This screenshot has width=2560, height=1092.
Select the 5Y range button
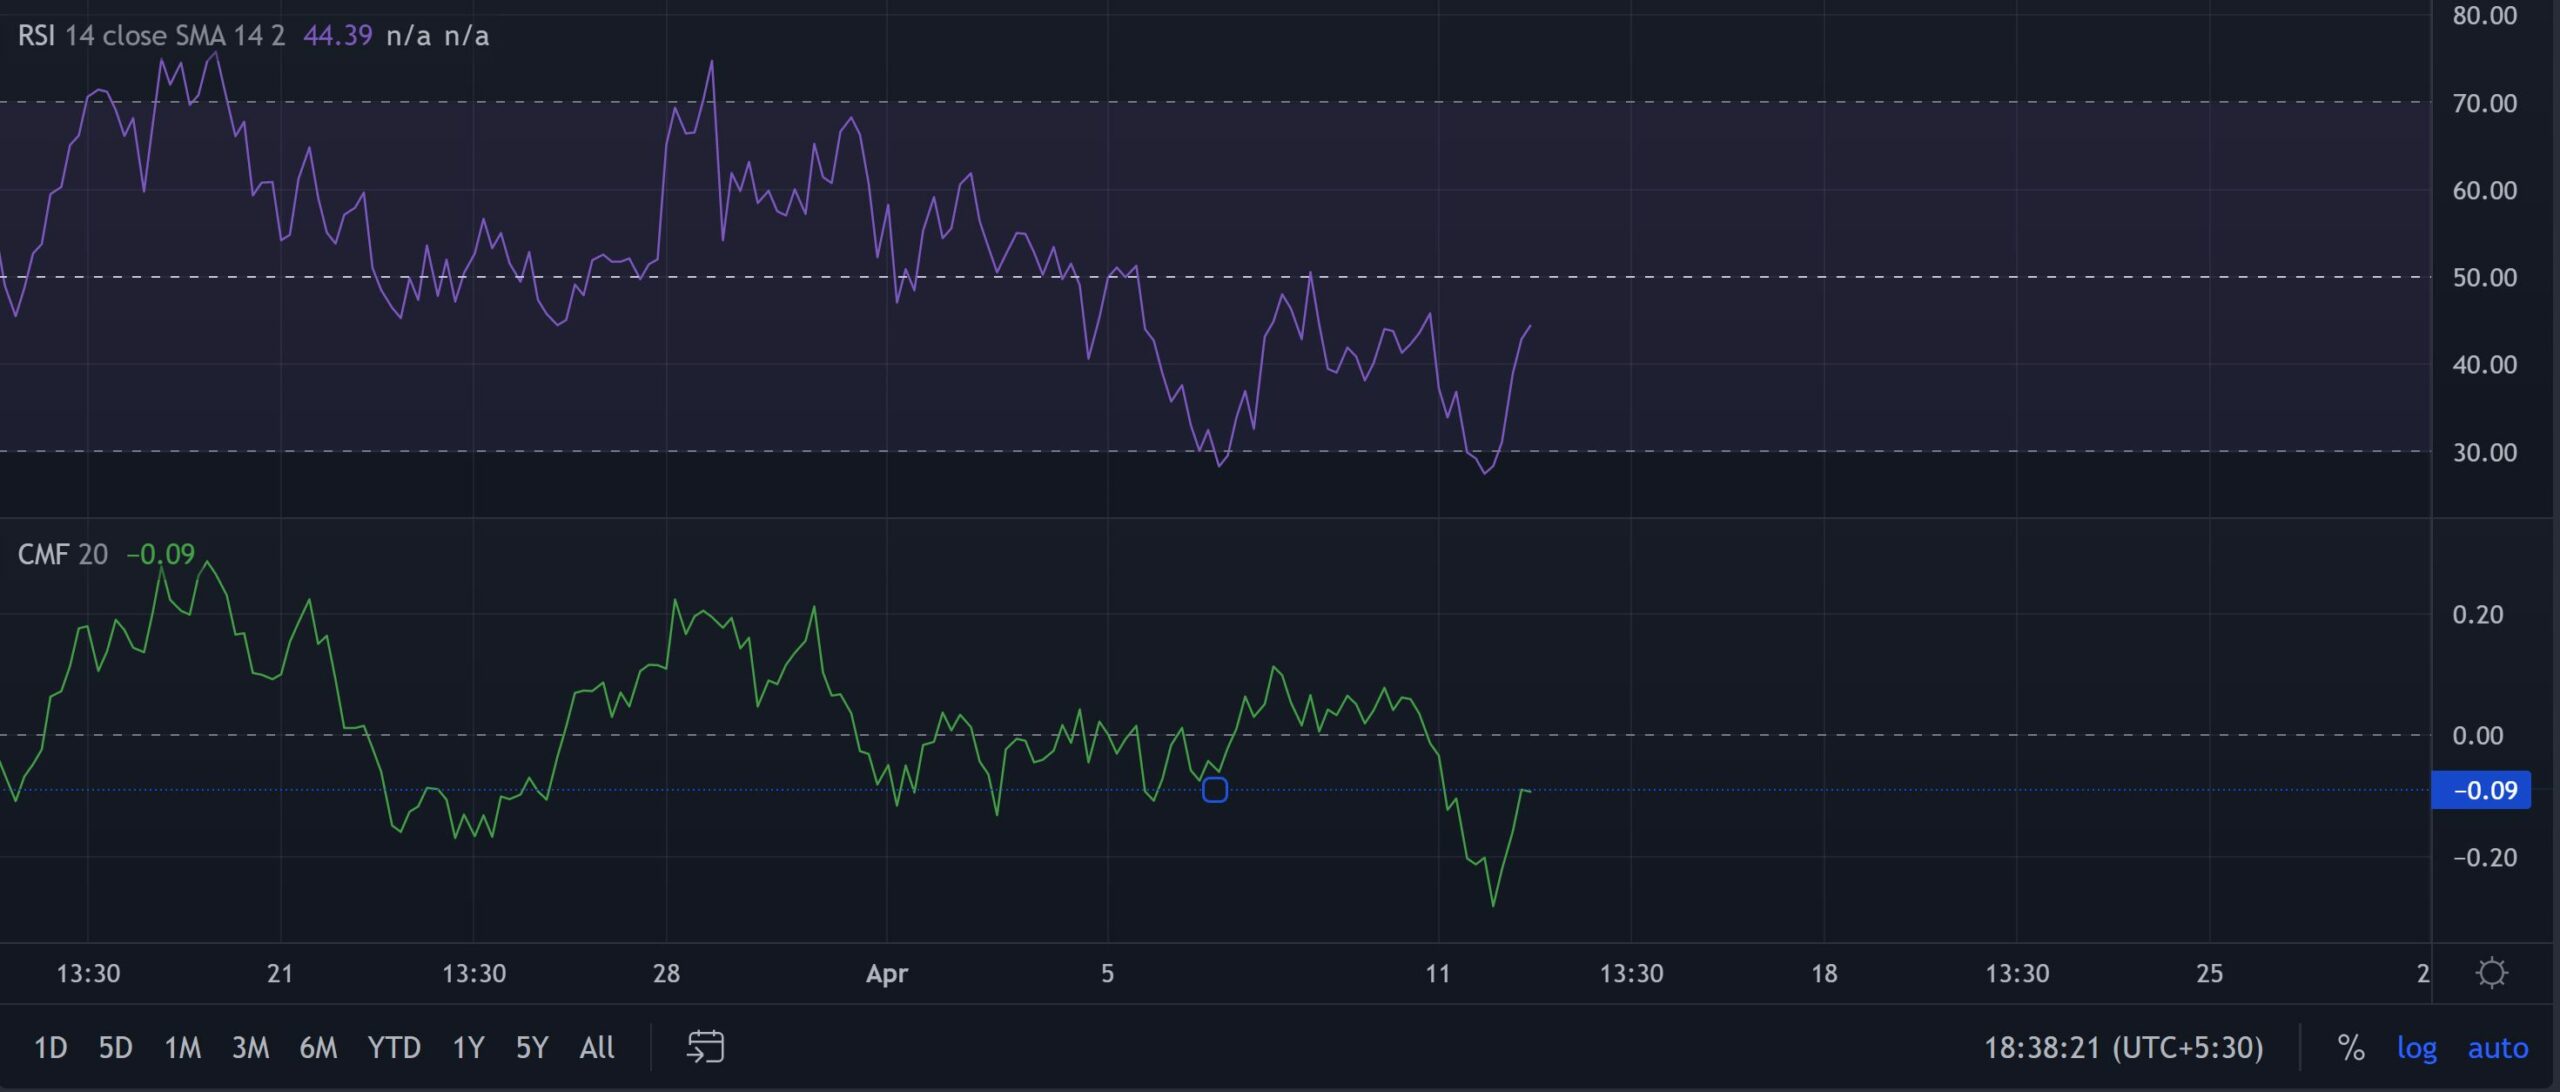coord(532,1048)
